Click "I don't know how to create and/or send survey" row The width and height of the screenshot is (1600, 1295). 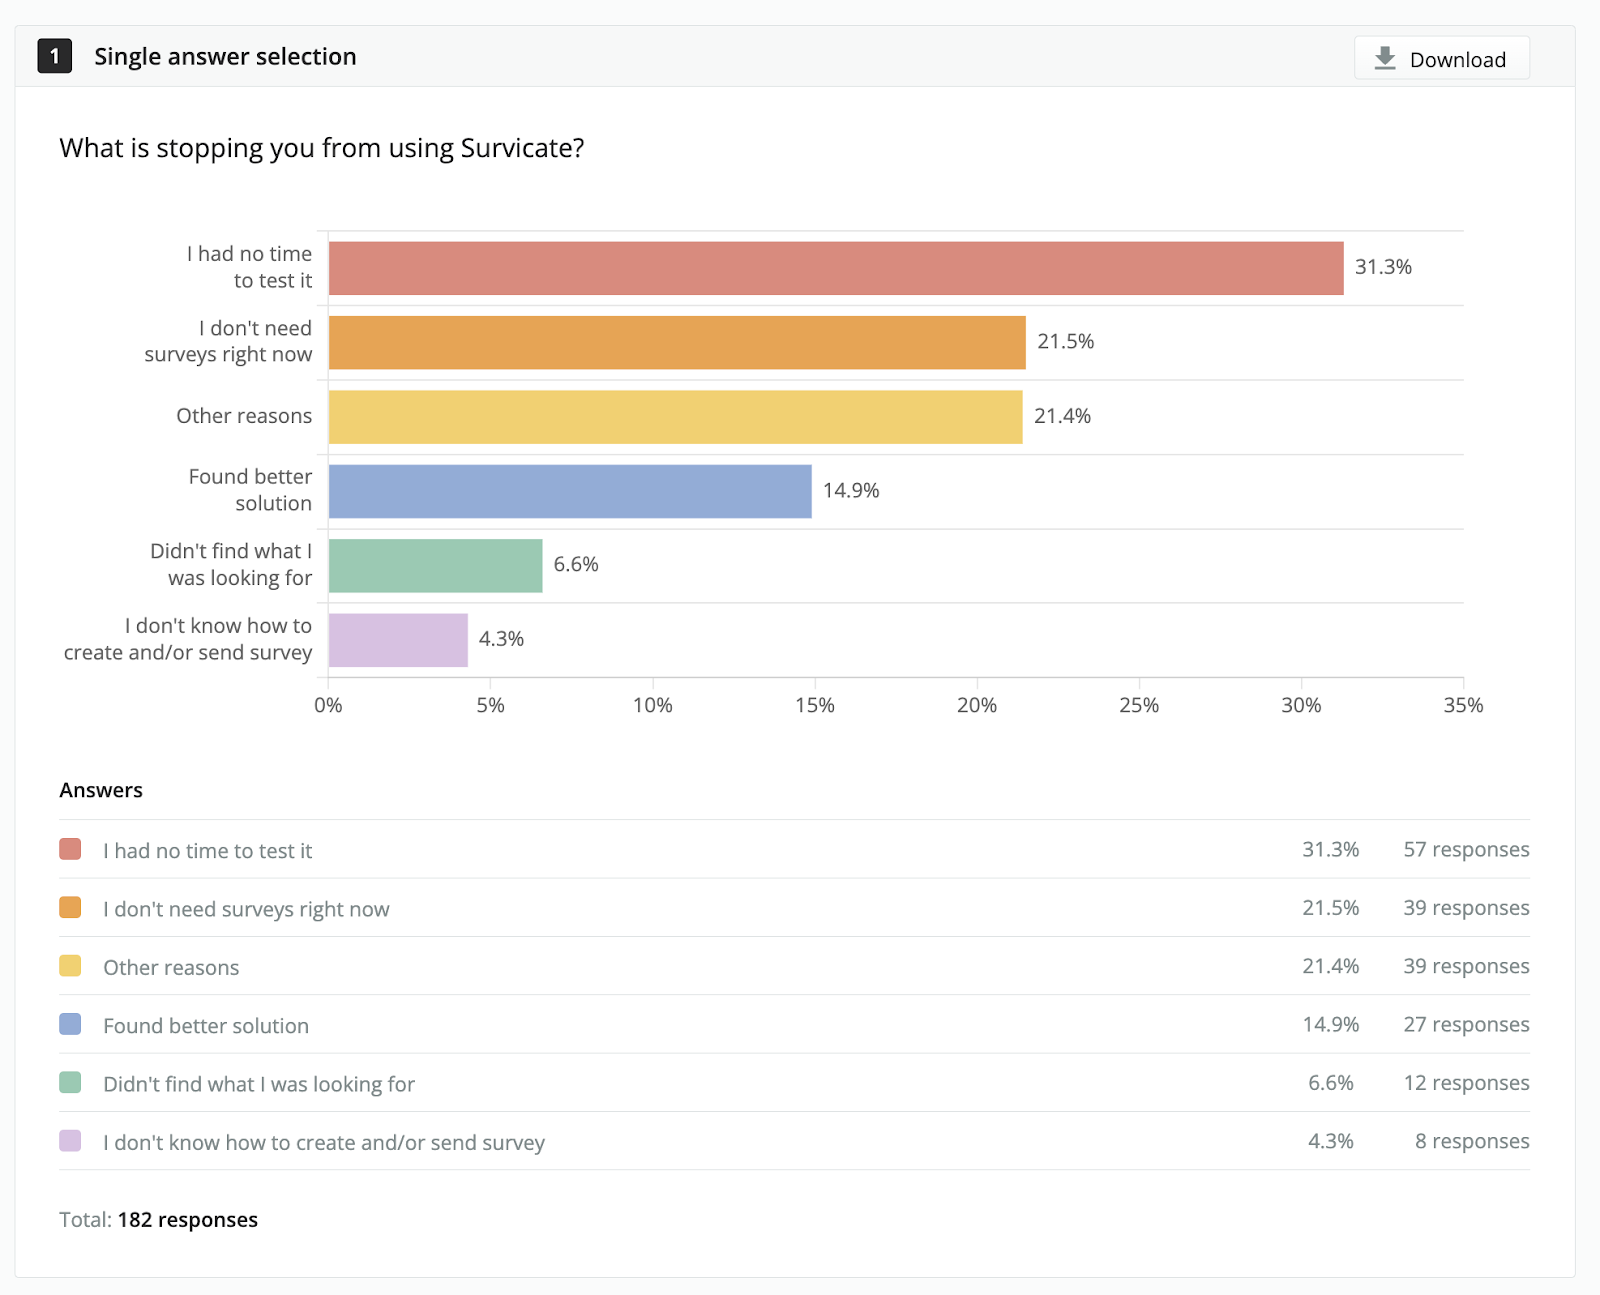(794, 1141)
